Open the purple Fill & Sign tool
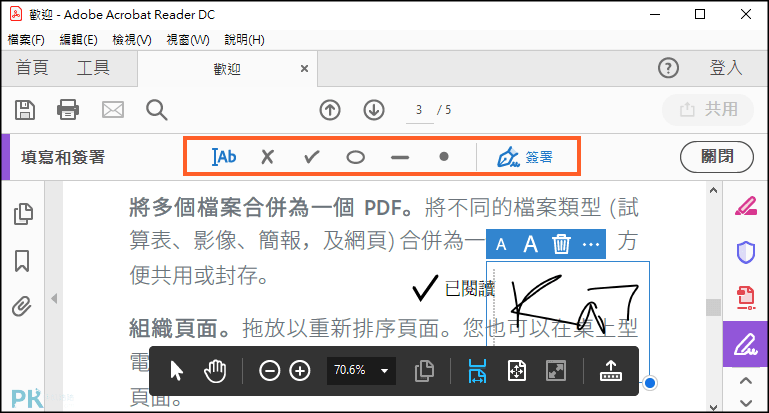The width and height of the screenshot is (769, 413). click(745, 344)
